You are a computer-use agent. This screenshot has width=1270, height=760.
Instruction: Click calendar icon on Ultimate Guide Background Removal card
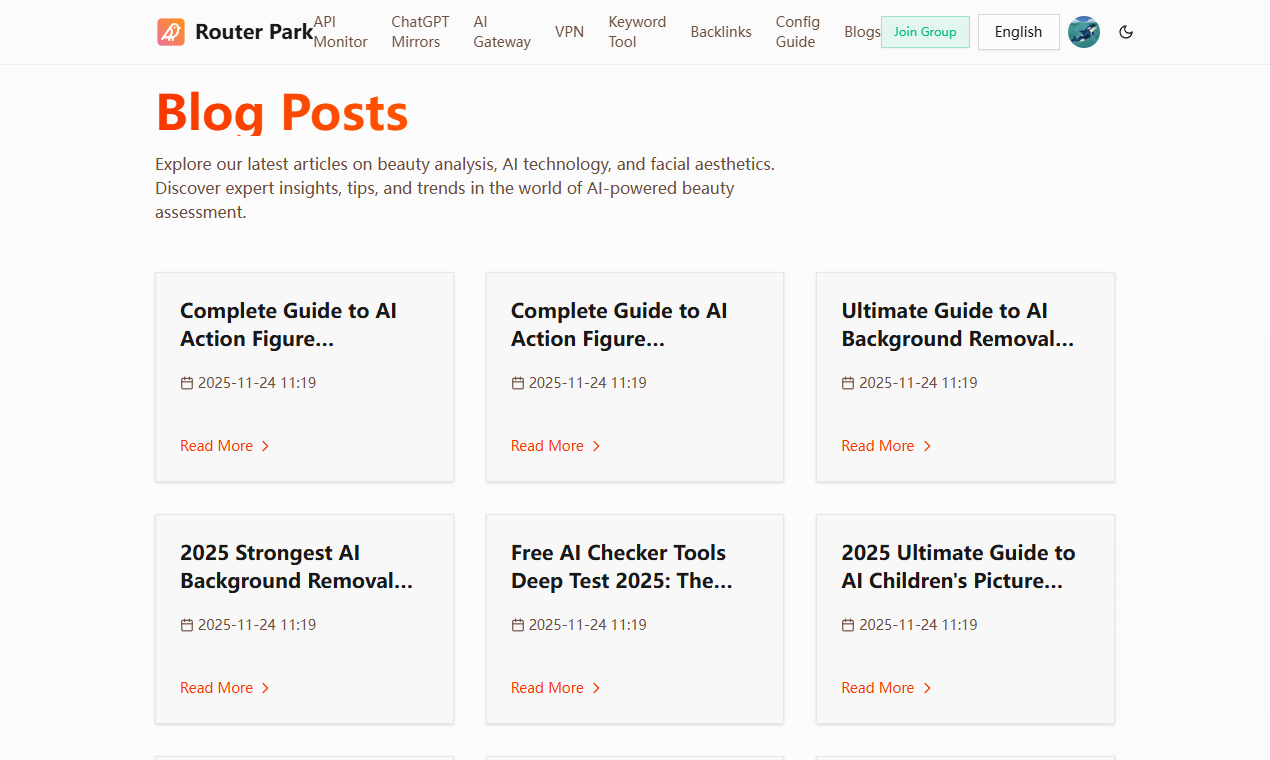coord(848,383)
